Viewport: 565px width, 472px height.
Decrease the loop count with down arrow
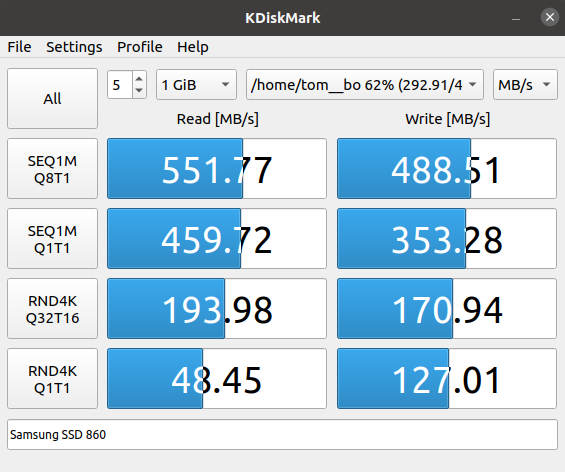click(139, 91)
